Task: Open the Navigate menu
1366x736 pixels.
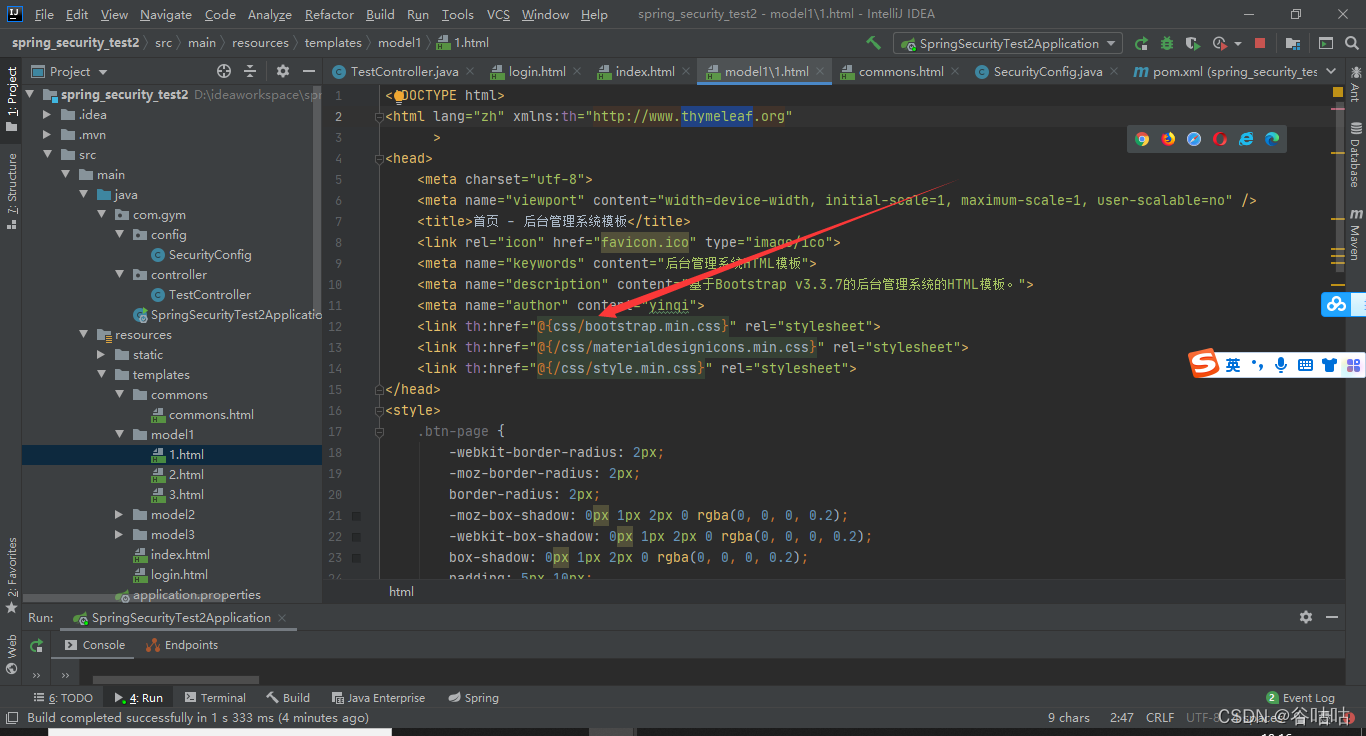Action: coord(166,15)
